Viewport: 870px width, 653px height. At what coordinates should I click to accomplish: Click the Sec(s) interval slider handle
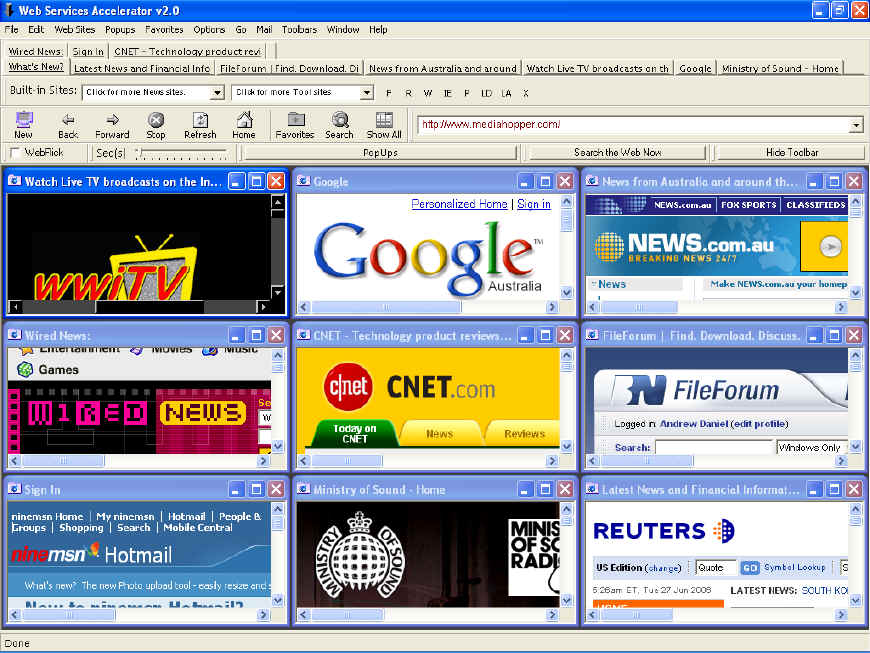pyautogui.click(x=138, y=151)
